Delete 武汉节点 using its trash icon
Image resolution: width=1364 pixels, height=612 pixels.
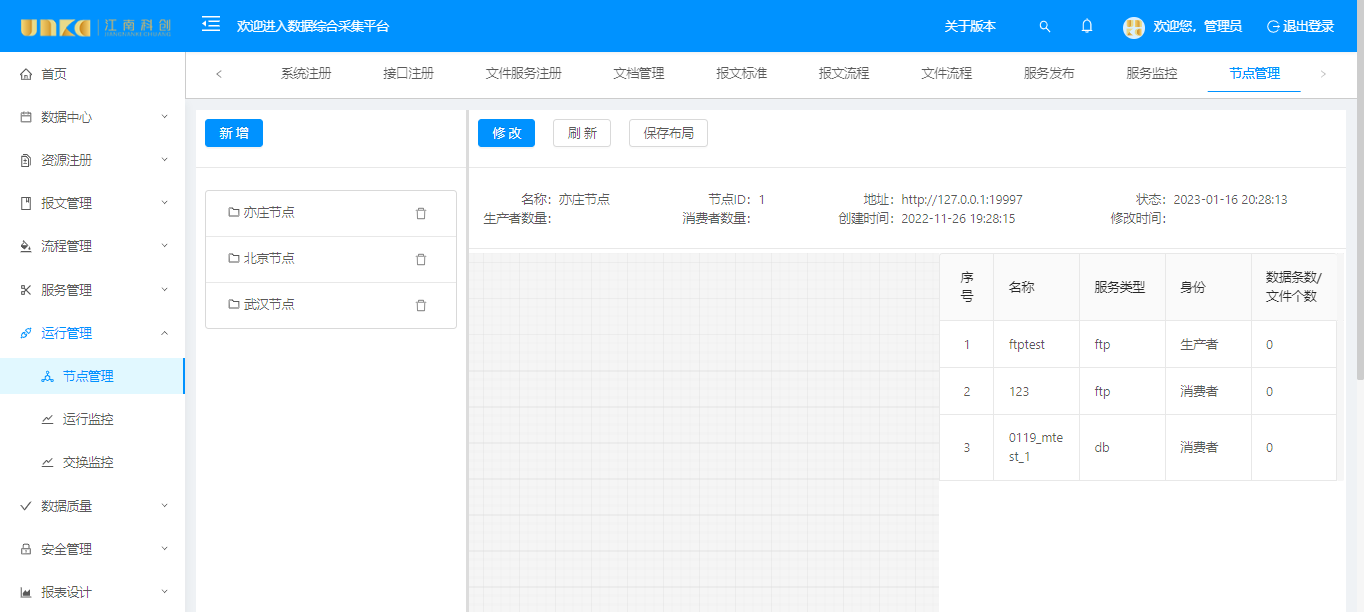tap(421, 305)
